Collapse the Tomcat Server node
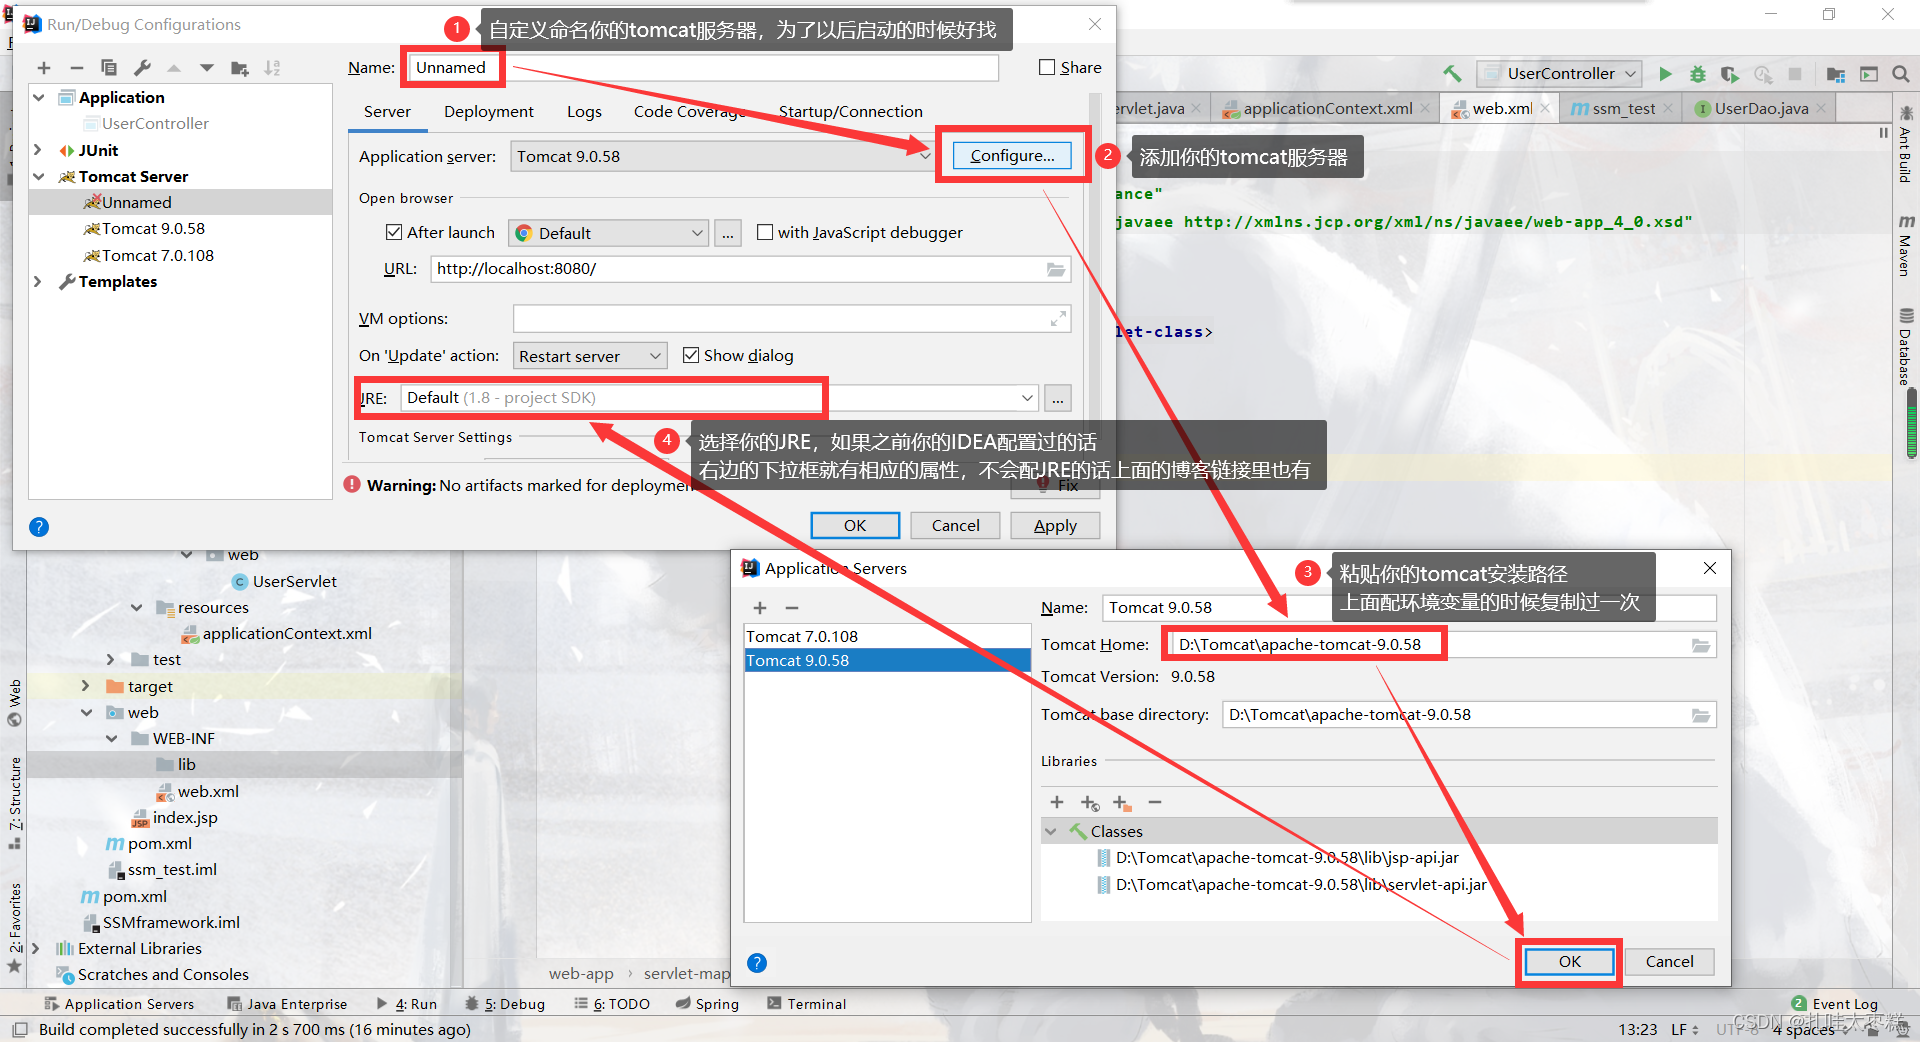Viewport: 1920px width, 1042px height. click(x=39, y=176)
